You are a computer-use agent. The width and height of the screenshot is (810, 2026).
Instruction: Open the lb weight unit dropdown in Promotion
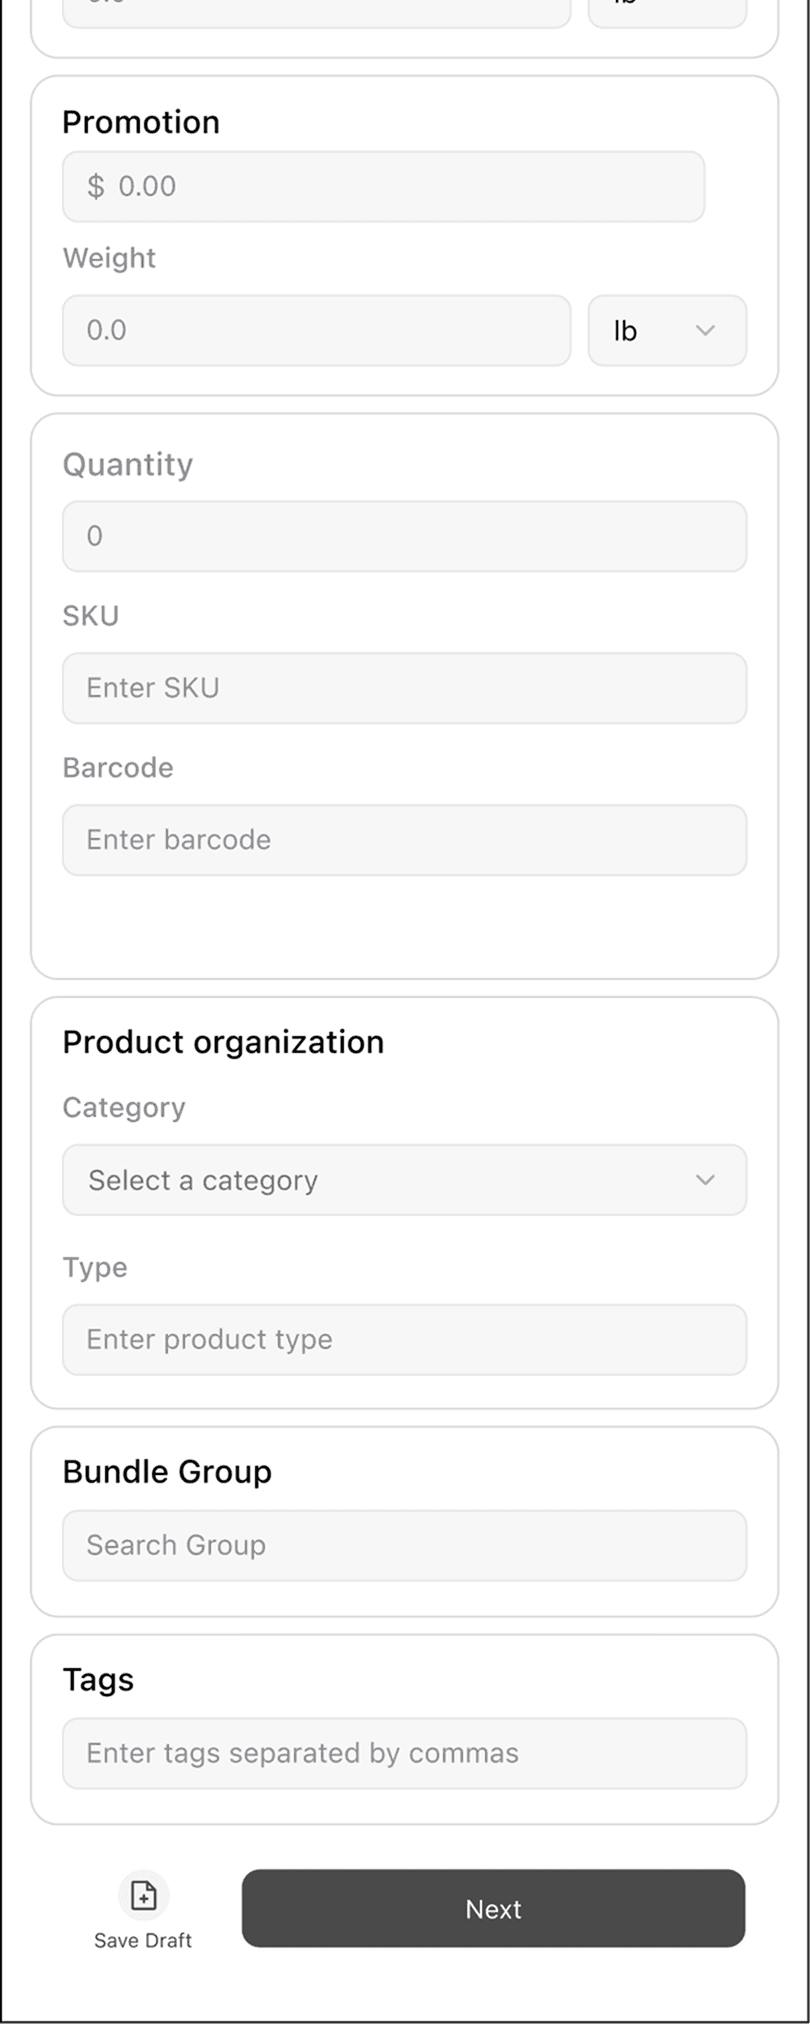(667, 330)
